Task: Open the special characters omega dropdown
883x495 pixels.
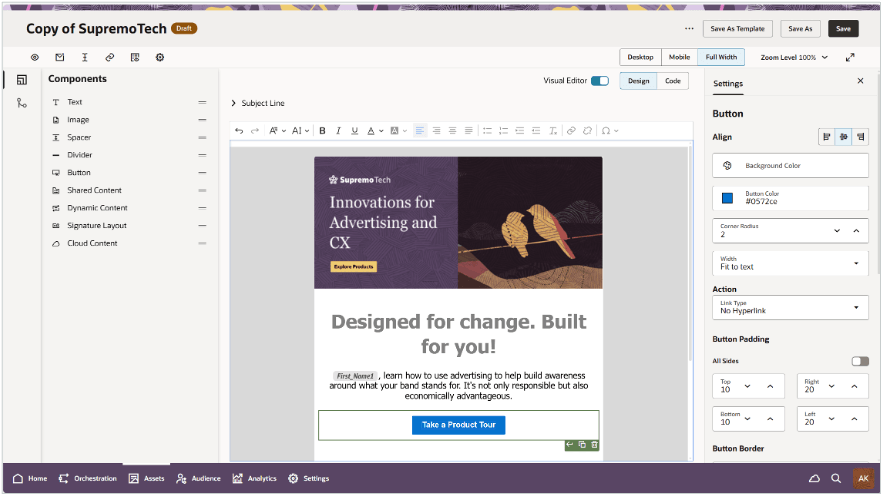Action: click(610, 131)
